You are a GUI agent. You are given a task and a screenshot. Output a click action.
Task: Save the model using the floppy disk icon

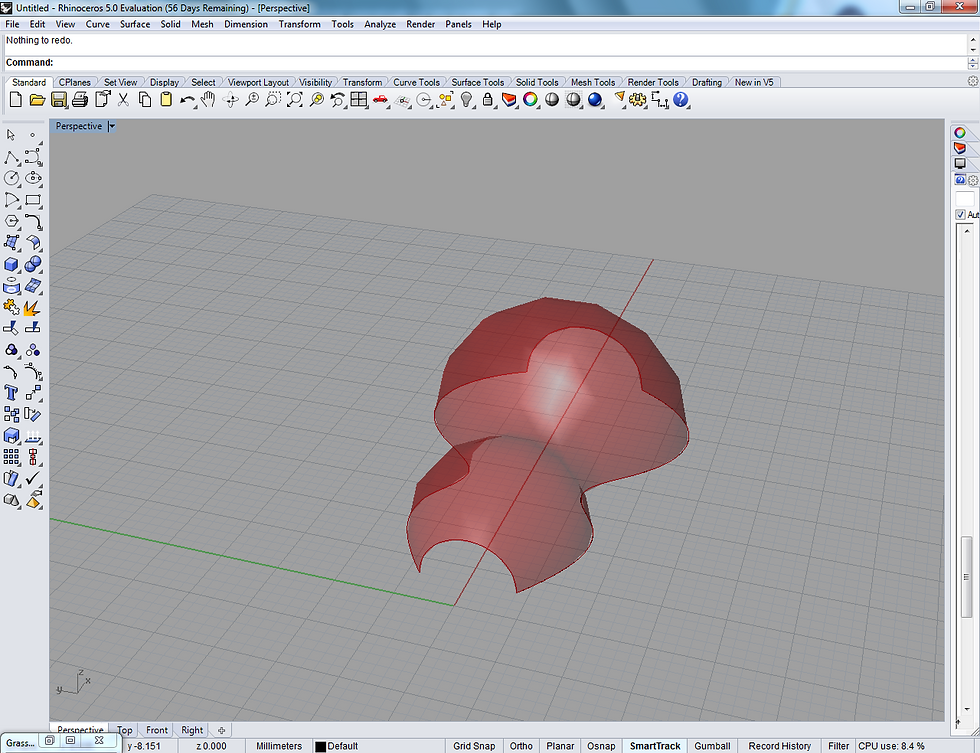(59, 100)
